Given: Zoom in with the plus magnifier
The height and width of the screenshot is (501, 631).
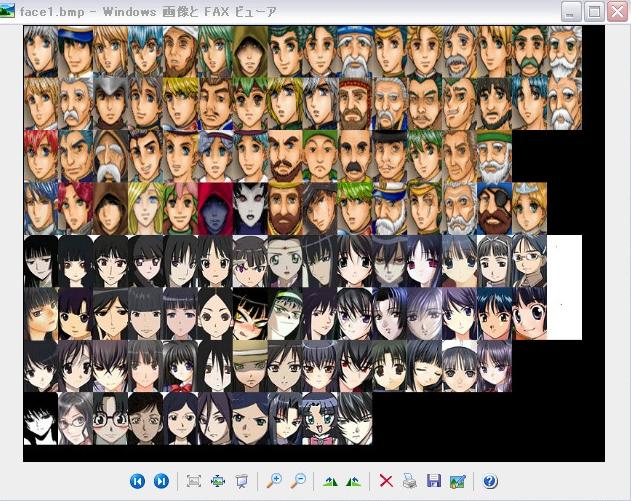Looking at the screenshot, I should pos(274,480).
